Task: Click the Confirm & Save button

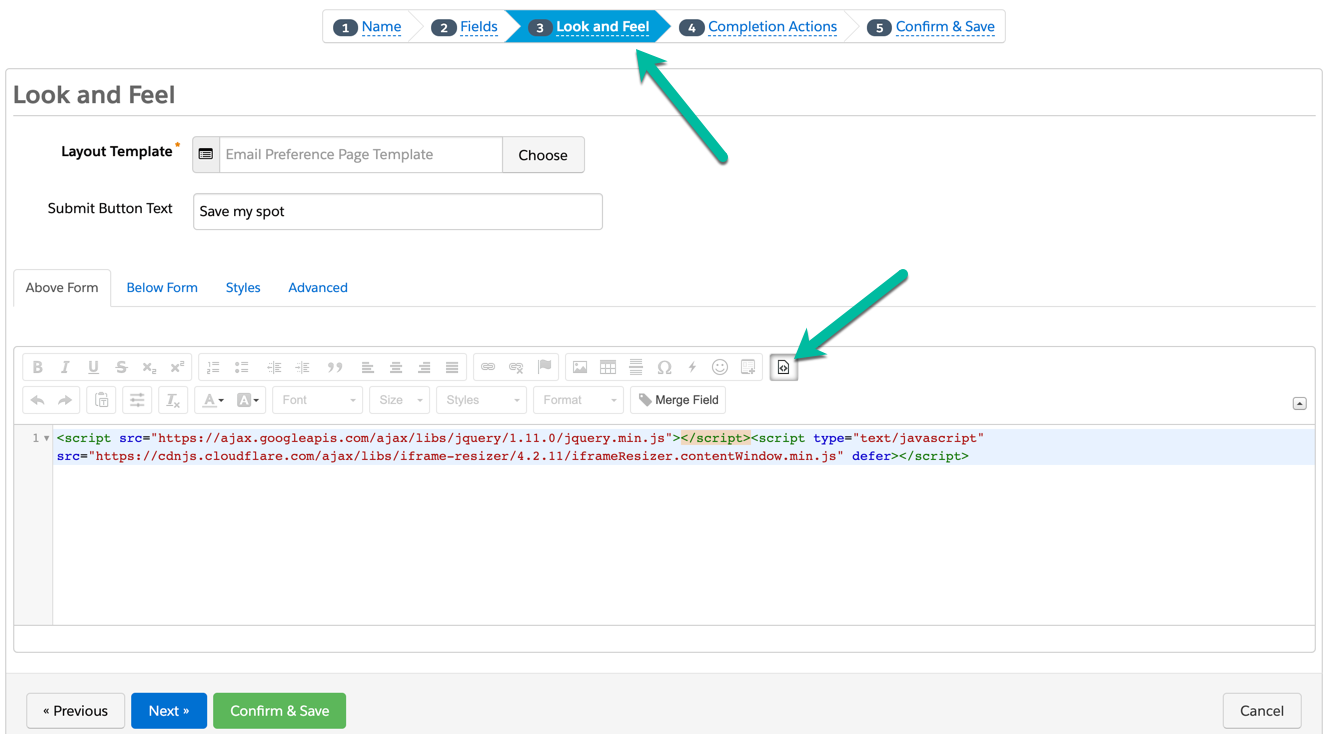Action: pos(279,711)
